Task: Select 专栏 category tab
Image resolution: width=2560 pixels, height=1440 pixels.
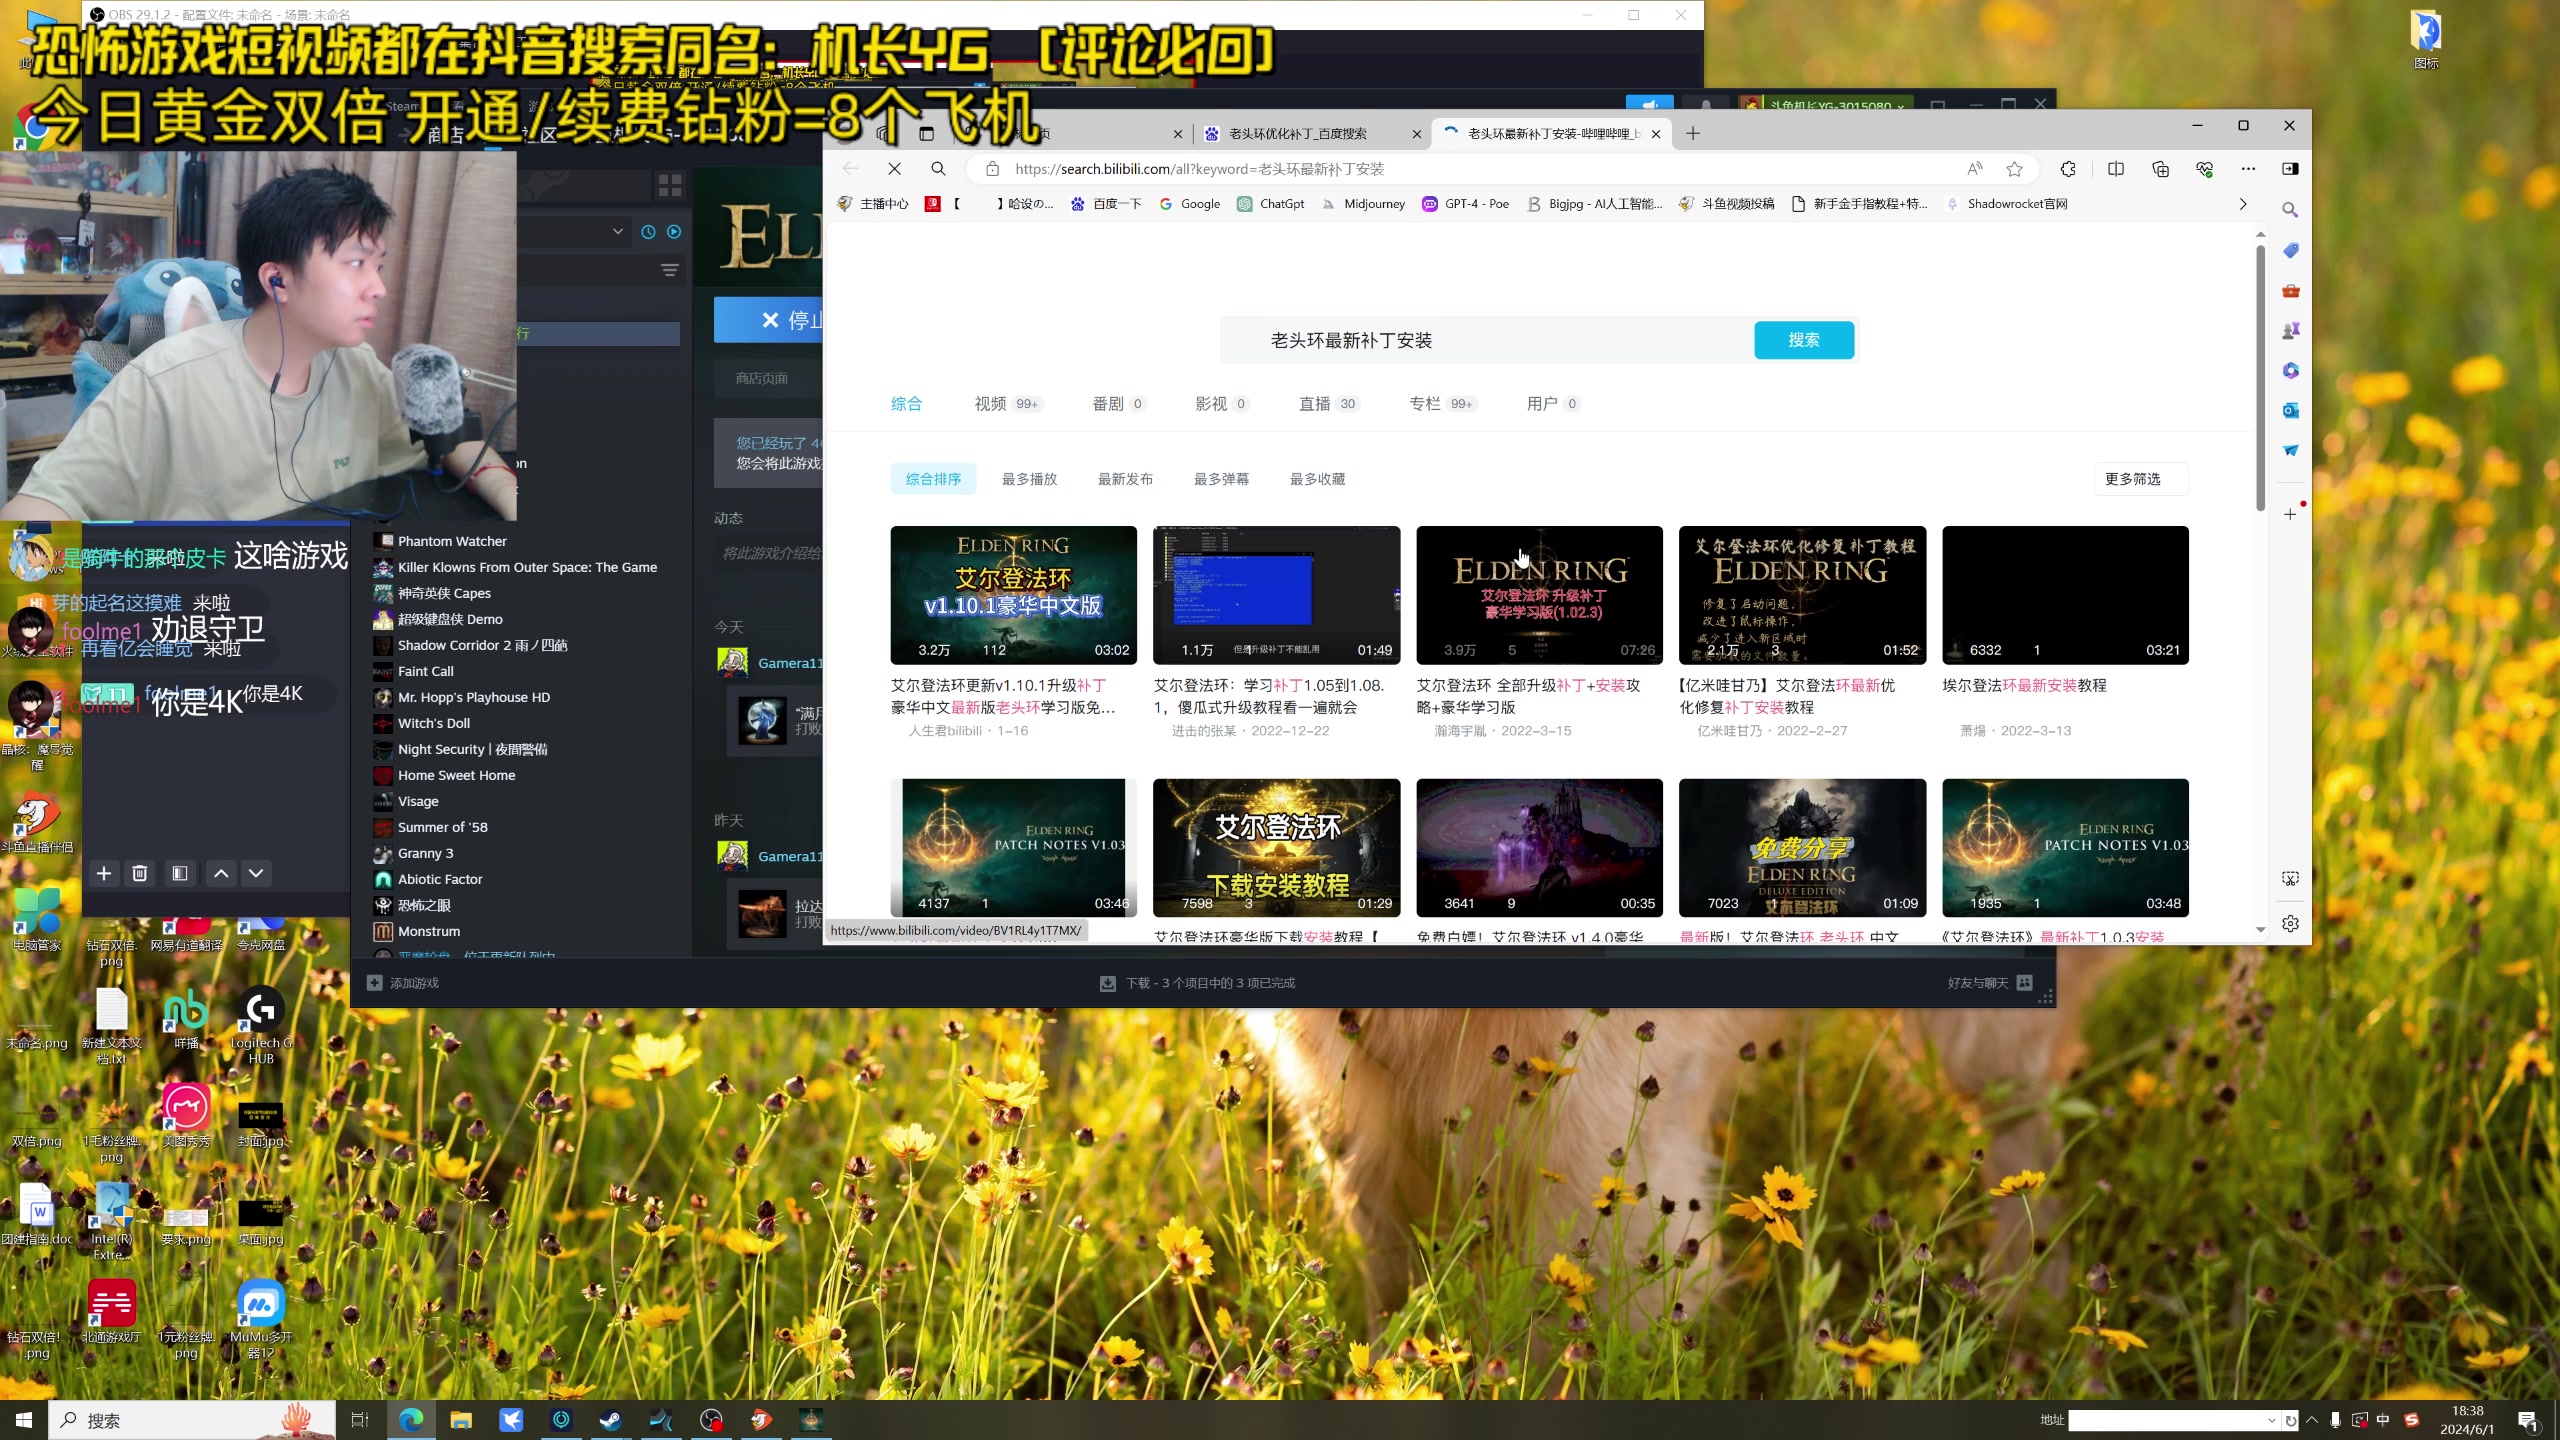Action: [x=1442, y=404]
